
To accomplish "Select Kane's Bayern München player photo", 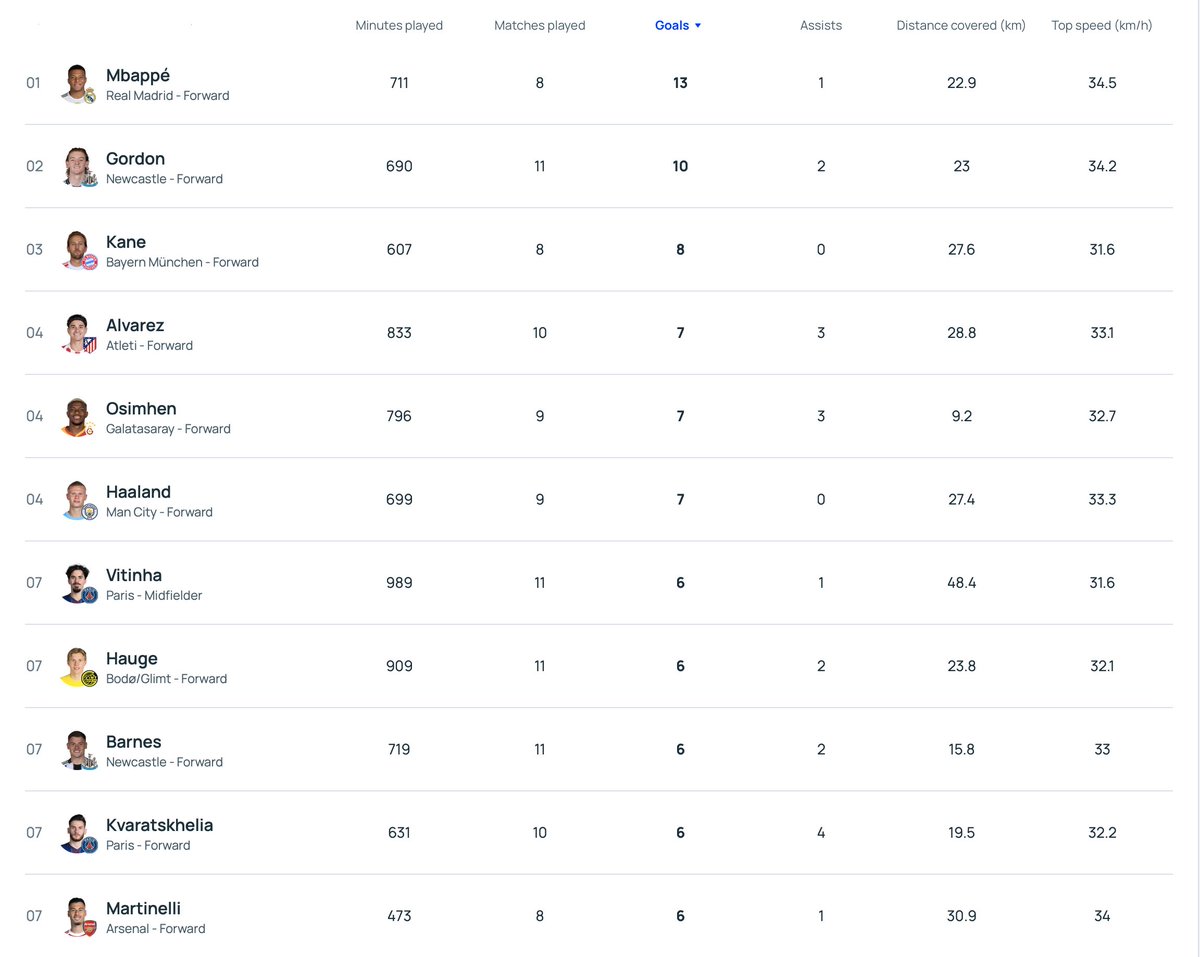I will pos(77,249).
